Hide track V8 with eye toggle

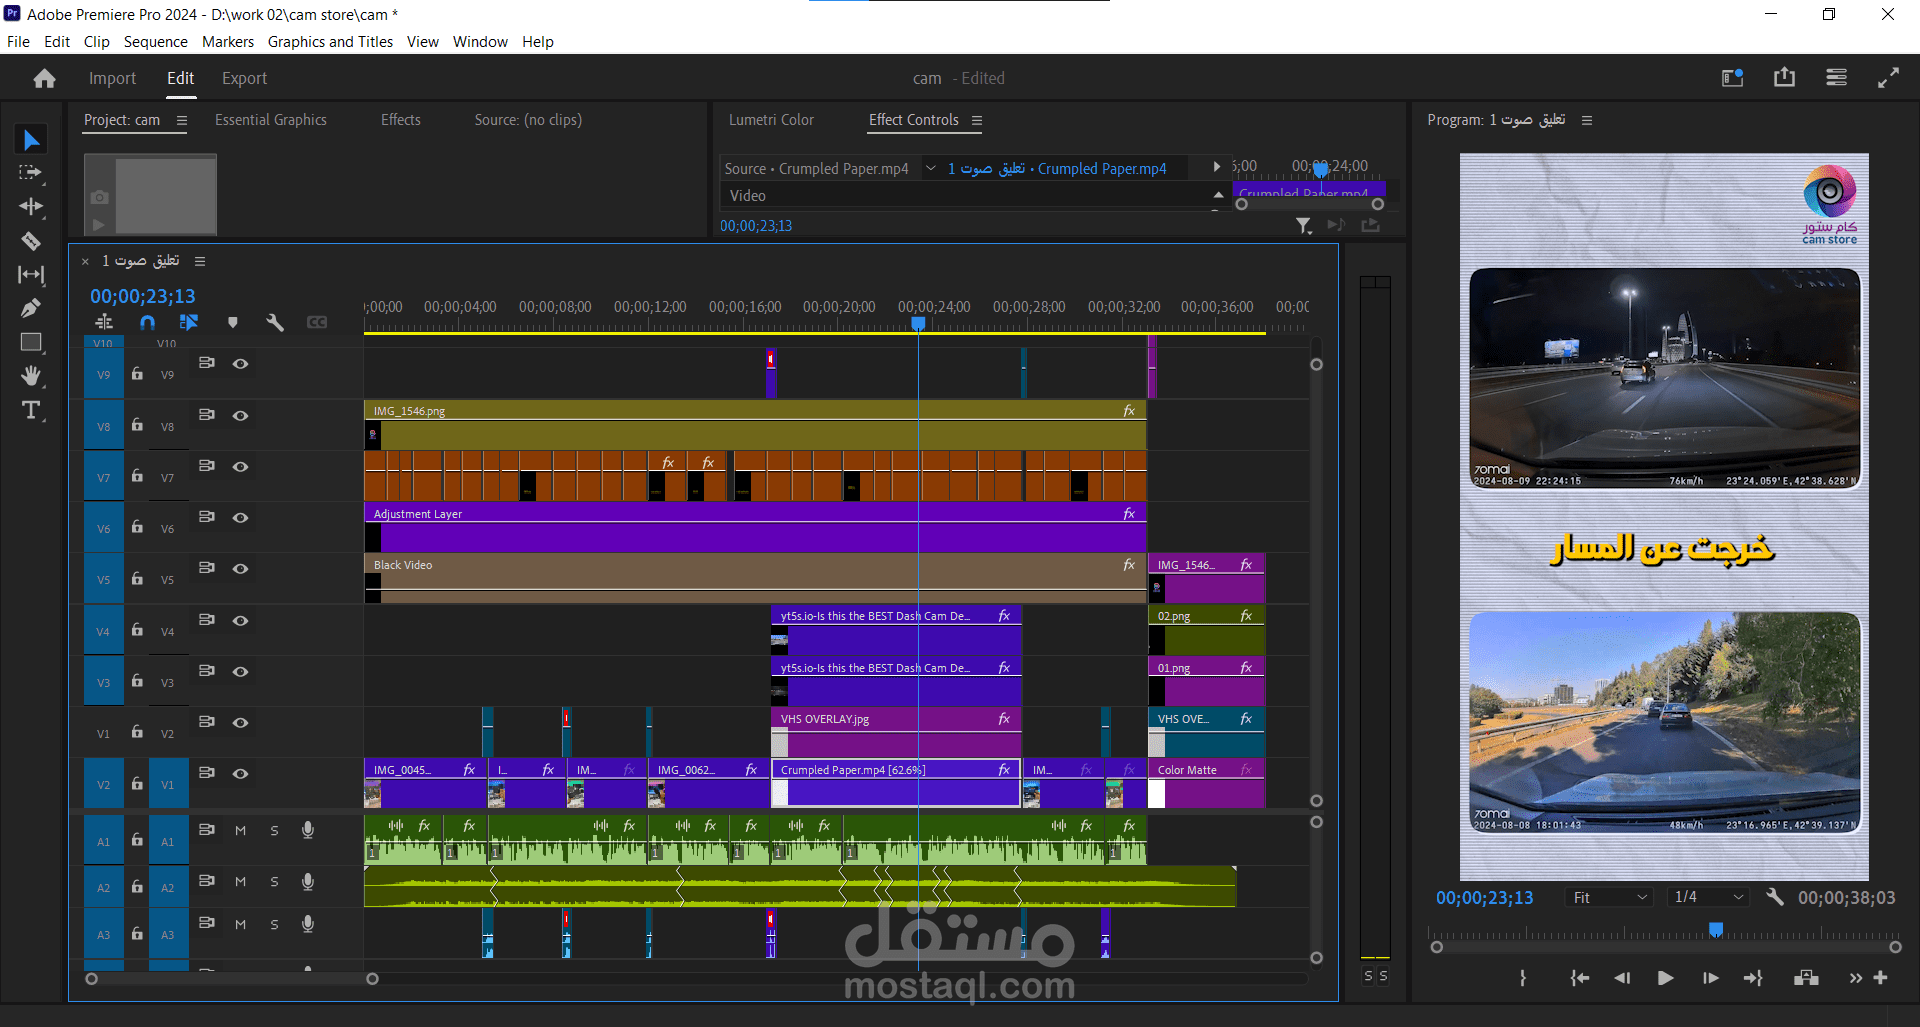pos(240,416)
